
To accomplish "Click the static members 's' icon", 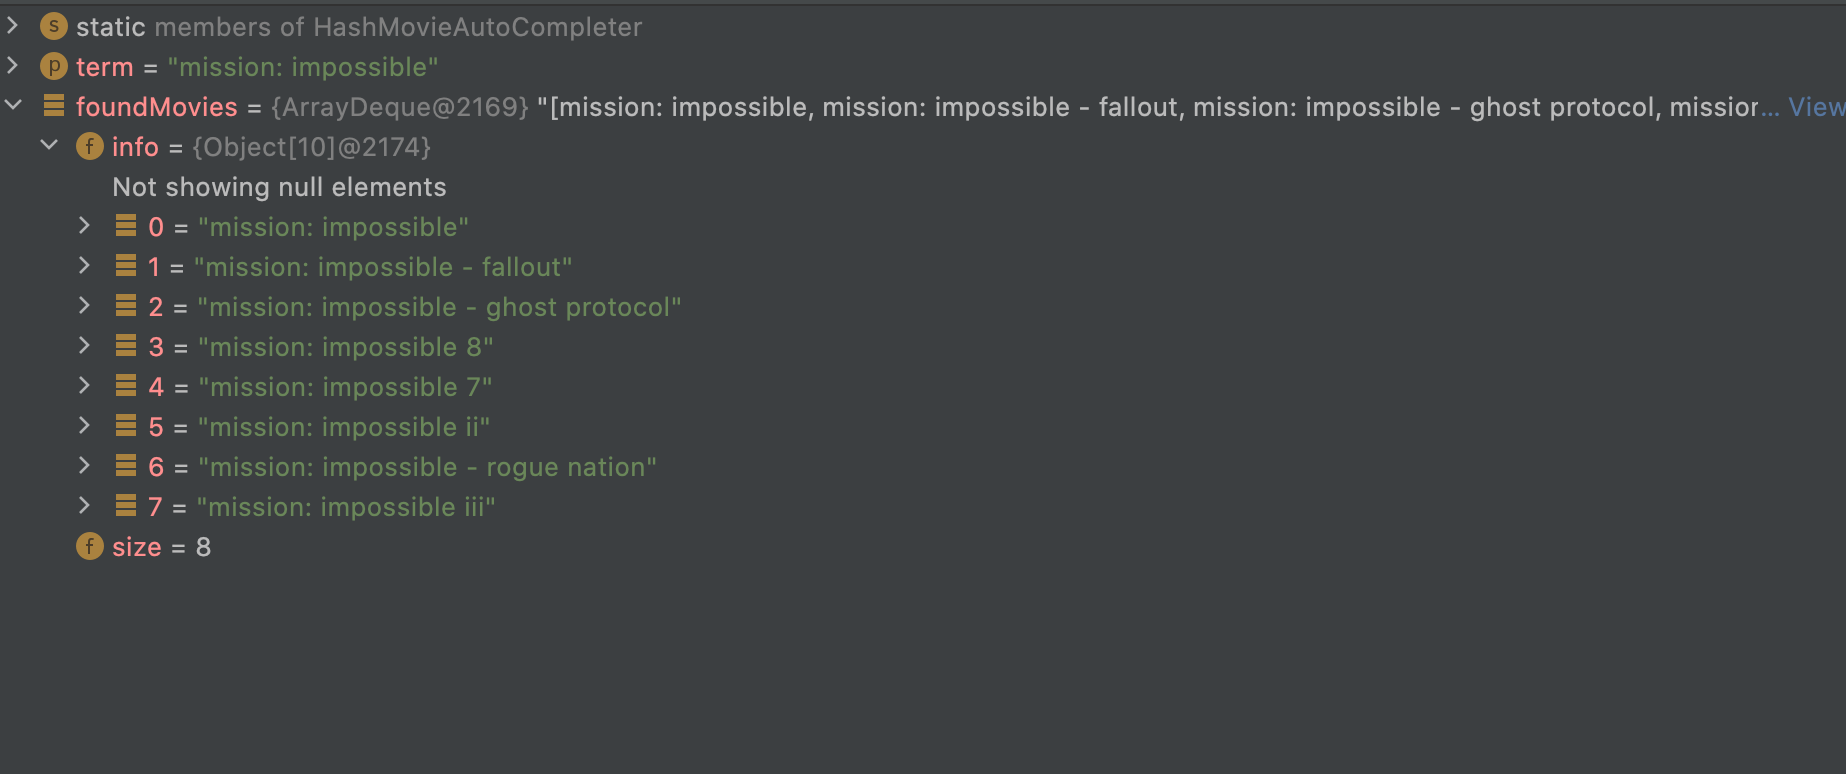I will tap(53, 26).
